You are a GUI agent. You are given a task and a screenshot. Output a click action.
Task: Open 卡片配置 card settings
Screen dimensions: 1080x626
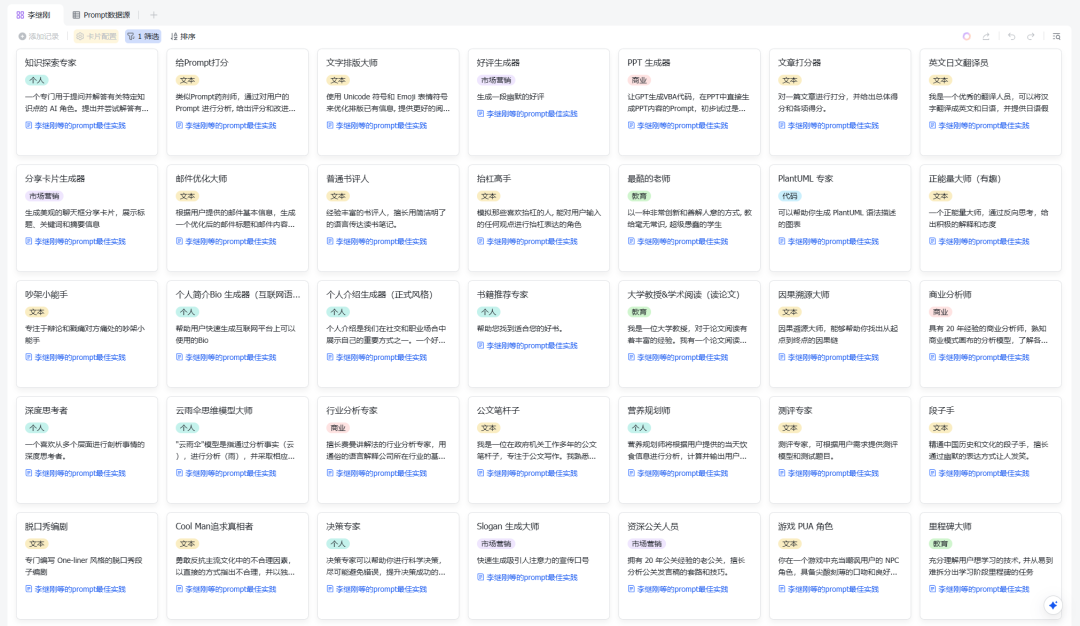coord(96,36)
